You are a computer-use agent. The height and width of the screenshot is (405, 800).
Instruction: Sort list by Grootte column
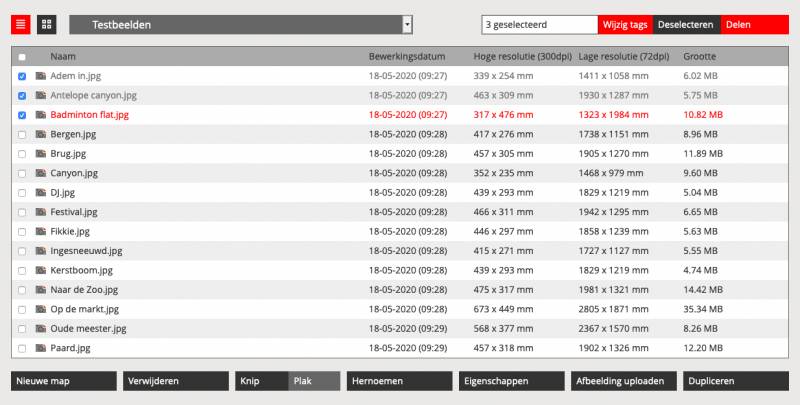point(700,57)
